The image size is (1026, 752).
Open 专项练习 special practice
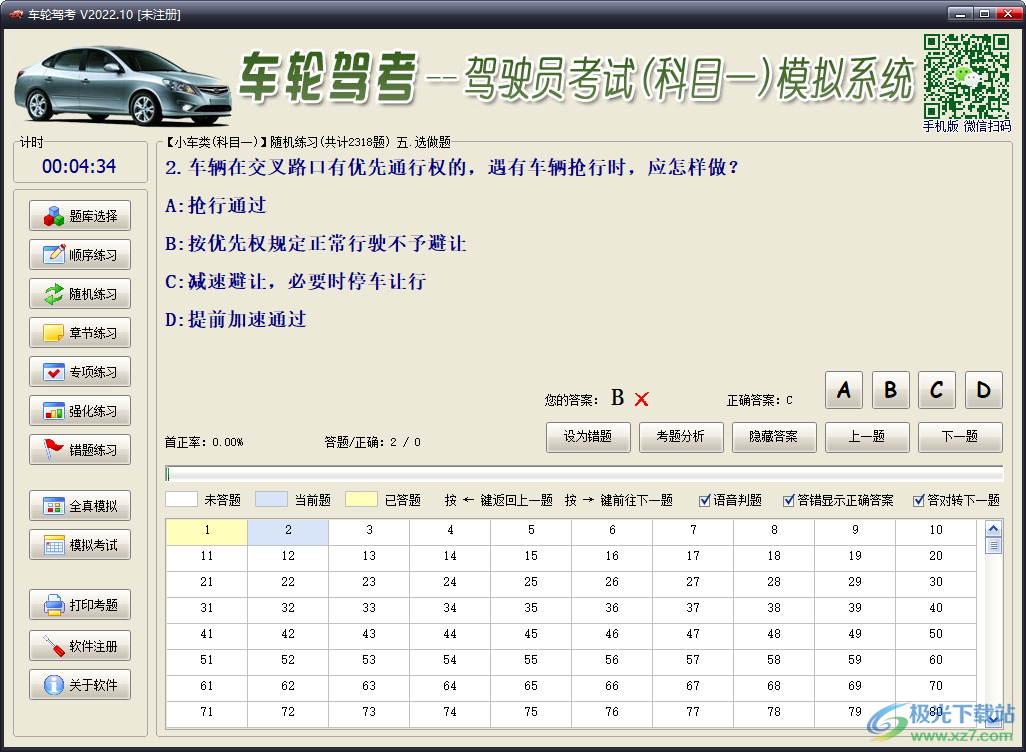80,372
